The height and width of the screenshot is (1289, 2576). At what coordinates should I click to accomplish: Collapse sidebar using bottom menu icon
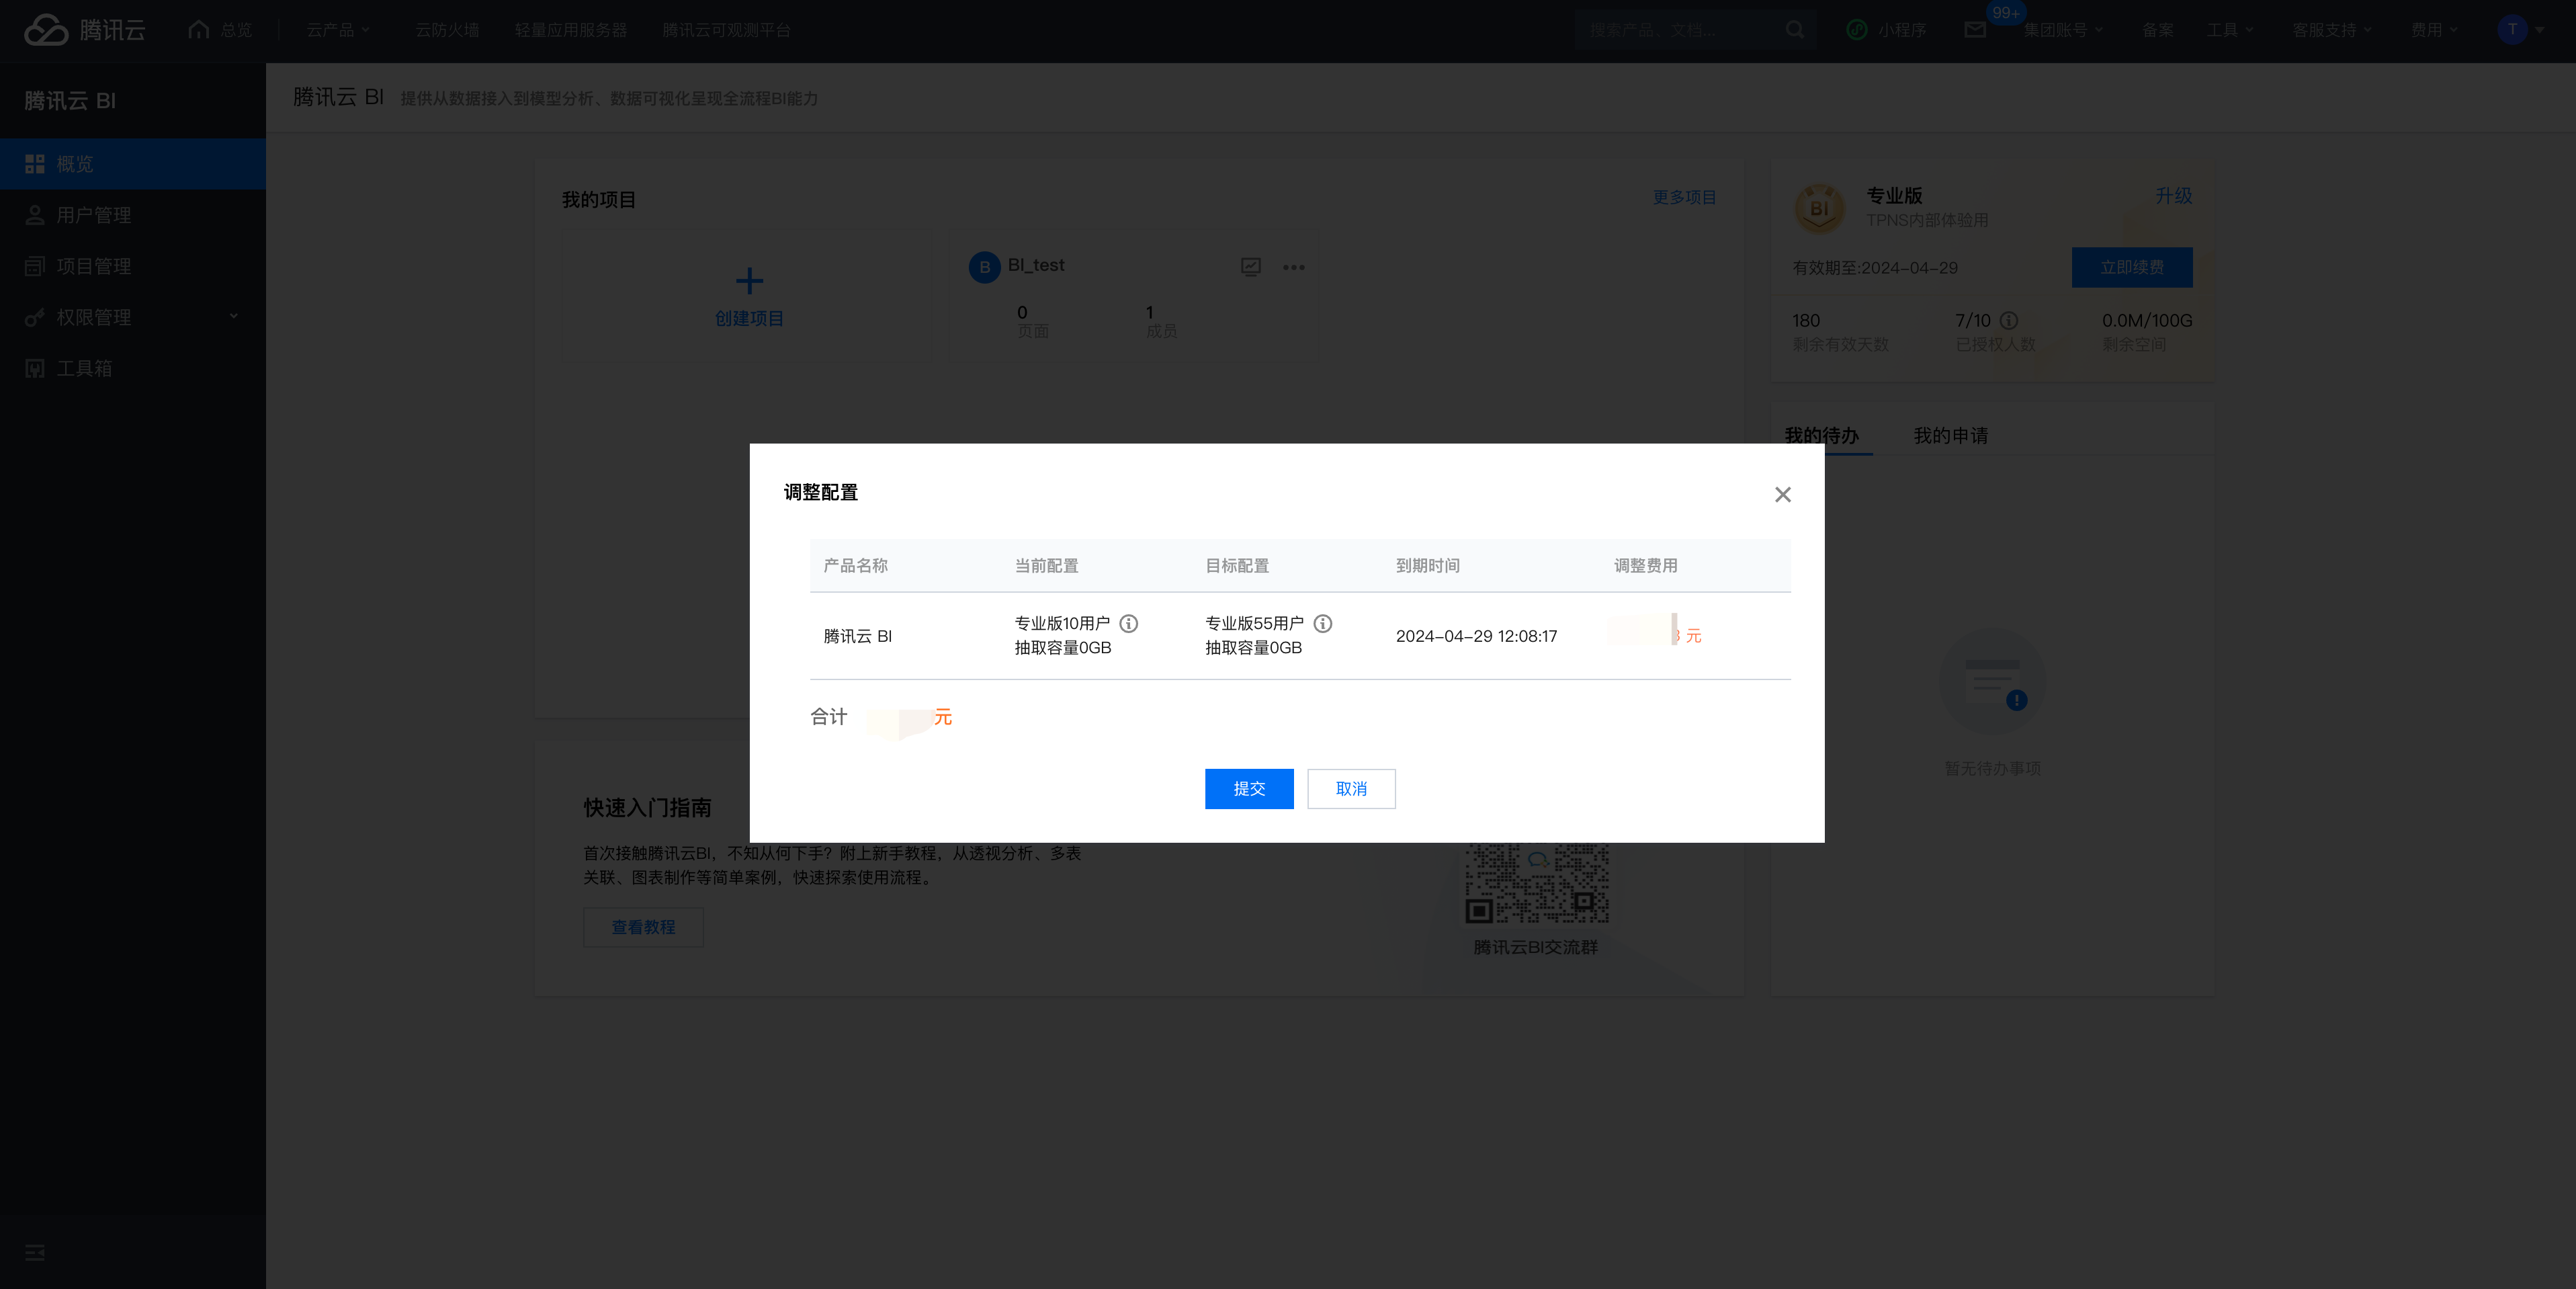coord(35,1252)
